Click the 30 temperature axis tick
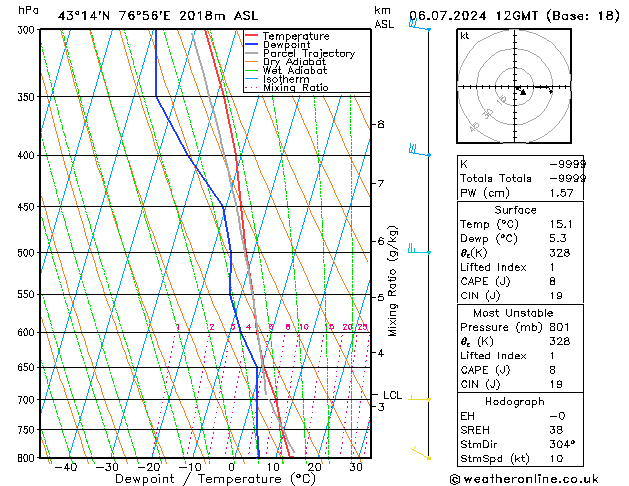Screen dimensions: 629x486 356,467
